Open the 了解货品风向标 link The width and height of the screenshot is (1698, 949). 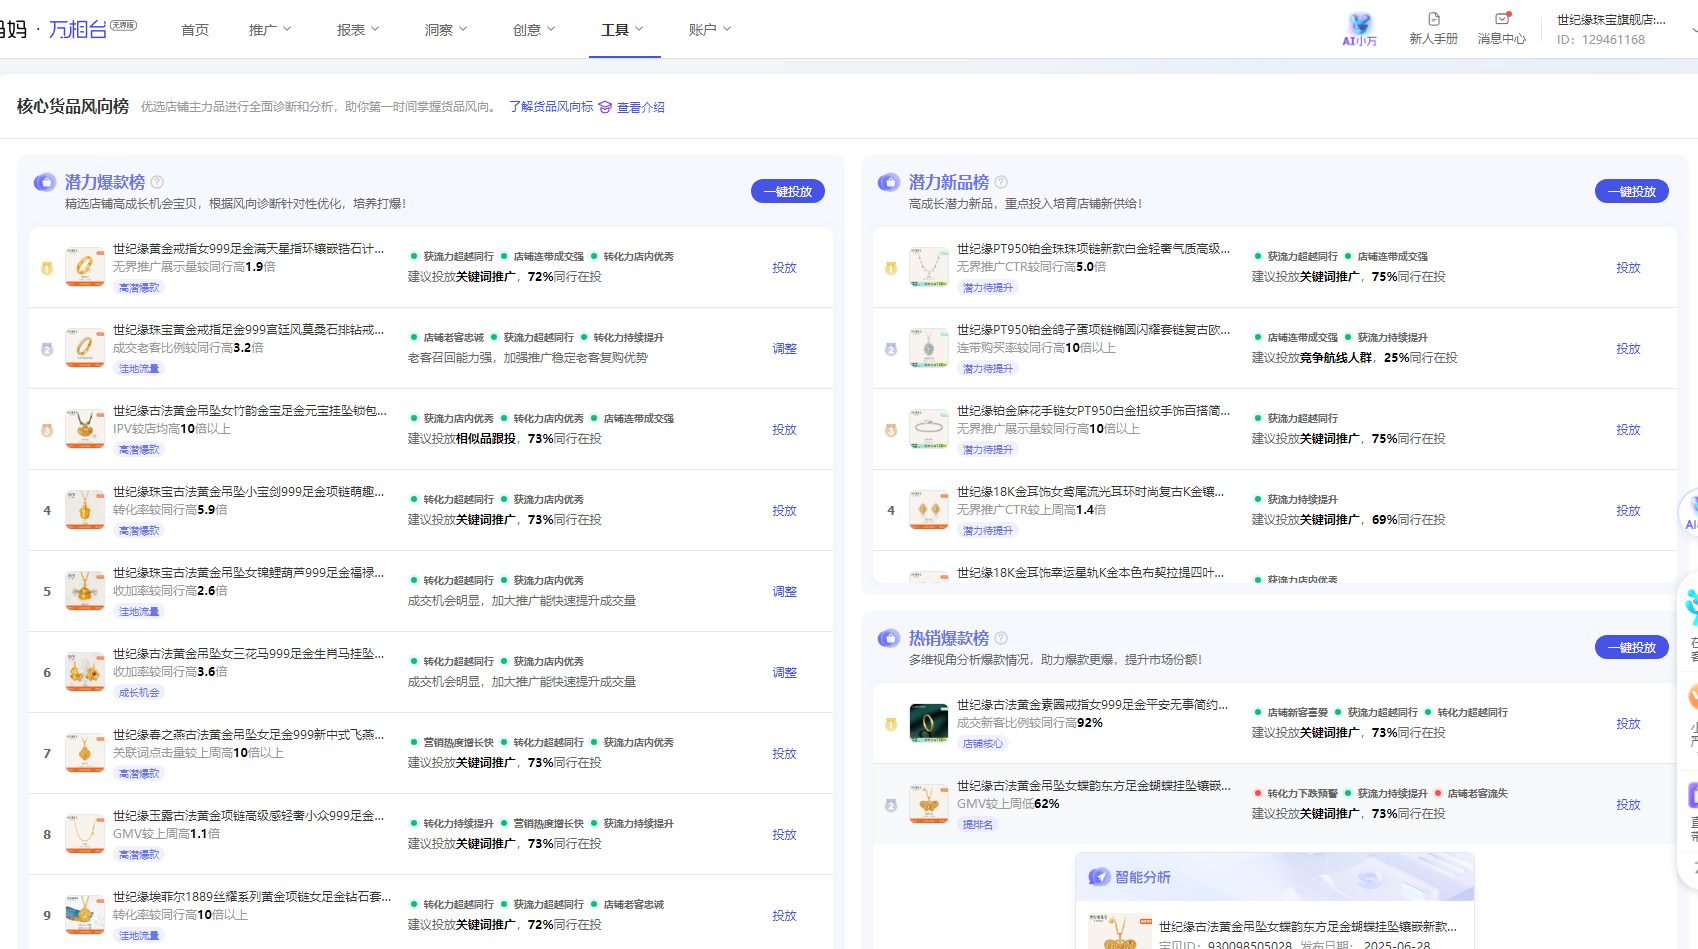[x=551, y=107]
